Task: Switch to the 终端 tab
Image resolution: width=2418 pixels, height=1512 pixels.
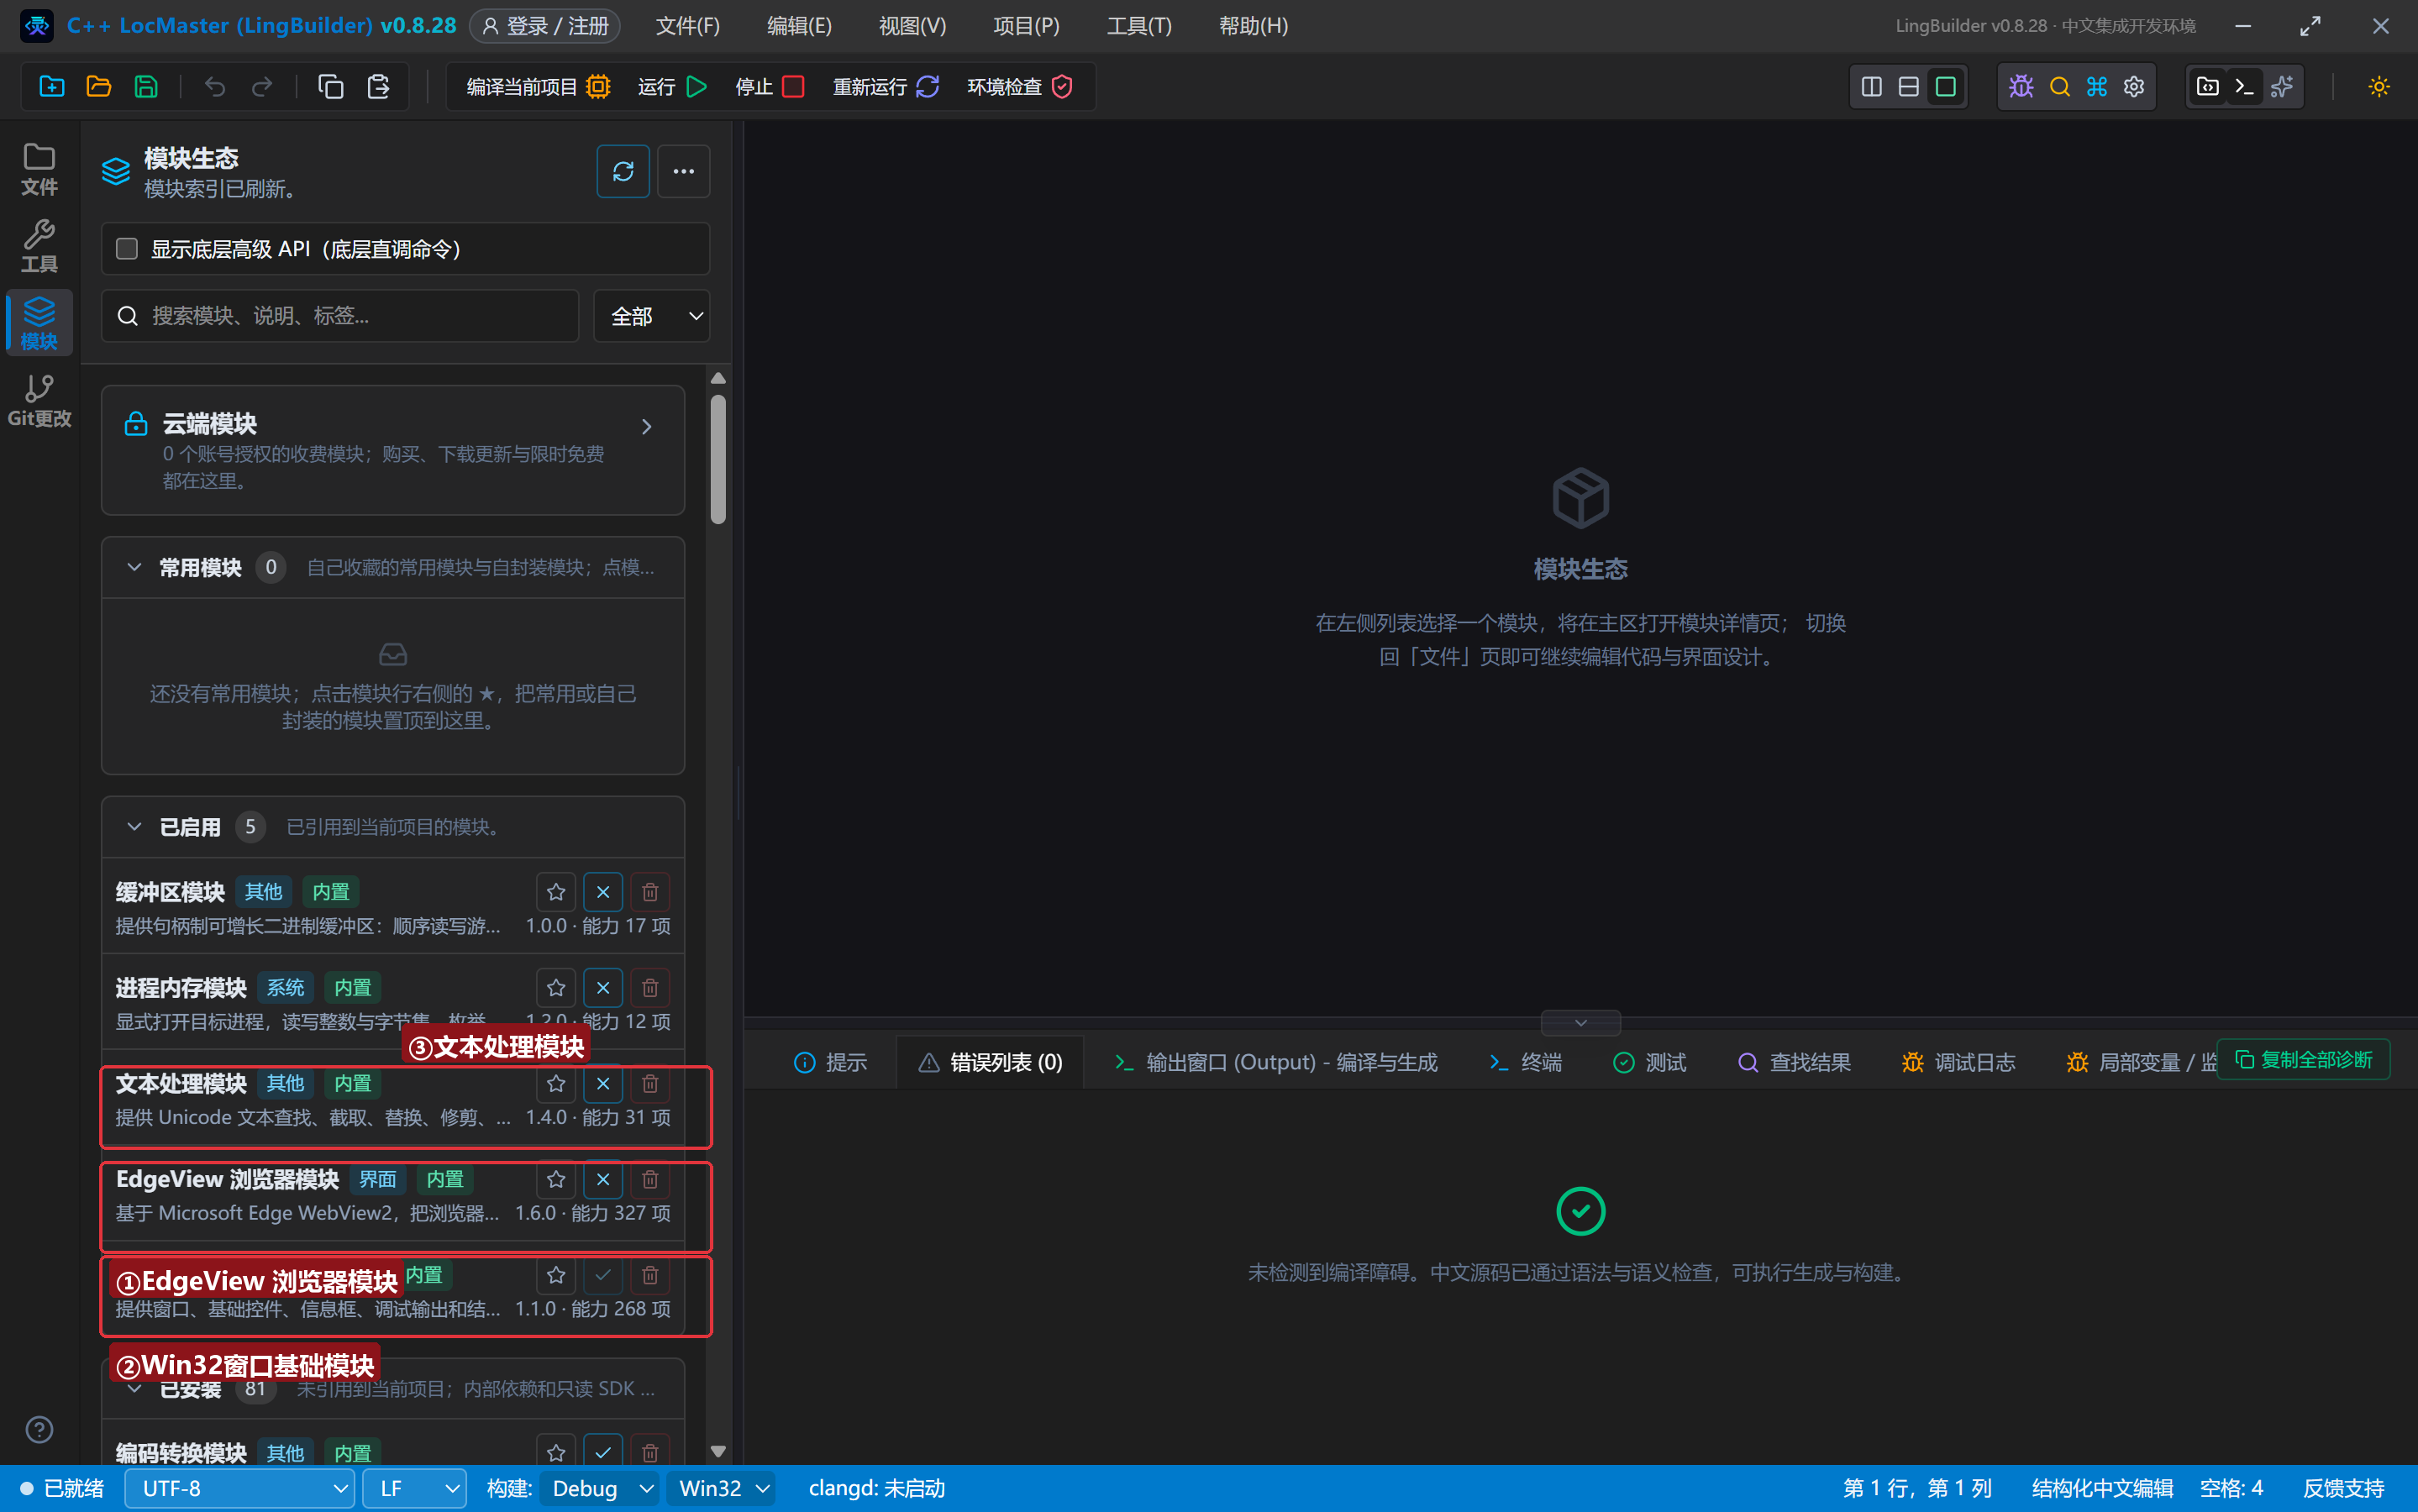Action: tap(1524, 1062)
